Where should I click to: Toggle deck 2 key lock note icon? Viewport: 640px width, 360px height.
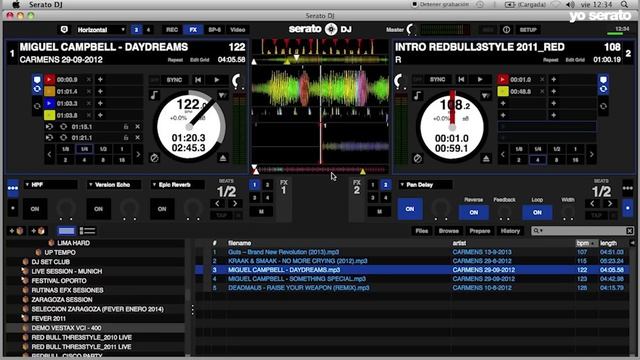click(x=417, y=96)
